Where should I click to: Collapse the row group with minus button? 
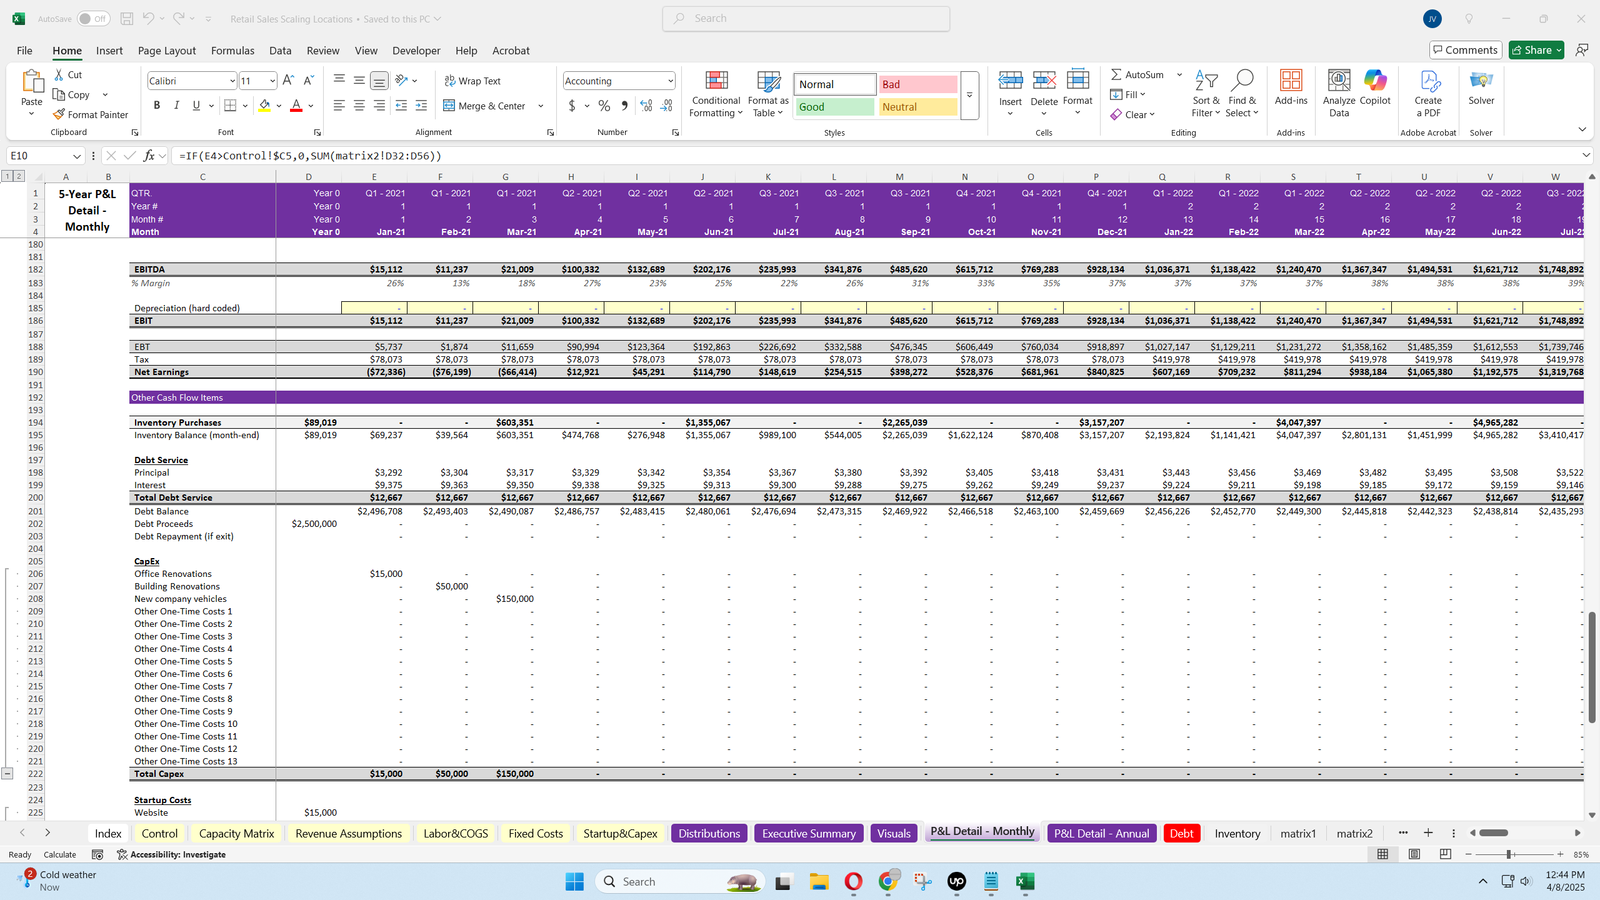[7, 774]
